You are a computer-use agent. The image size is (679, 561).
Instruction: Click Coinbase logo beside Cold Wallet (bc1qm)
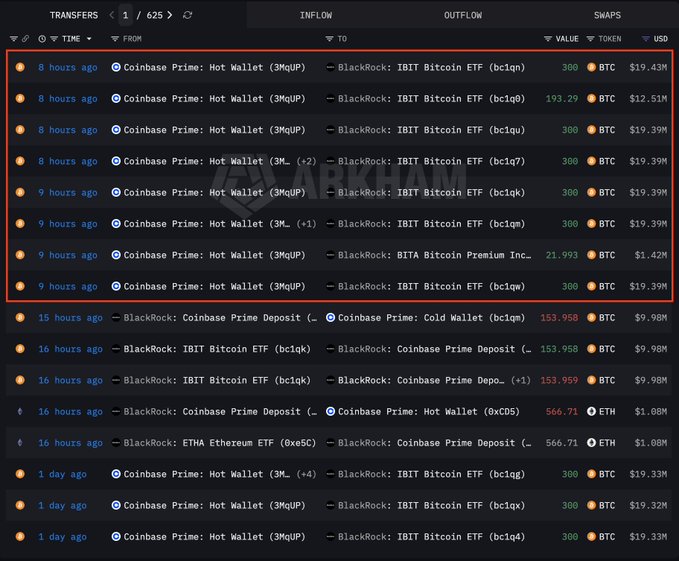click(x=330, y=317)
